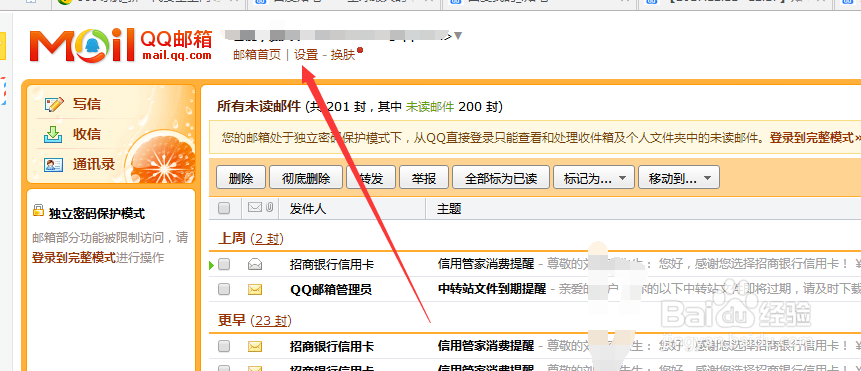Open the 标记为... dropdown
861x371 pixels.
coord(594,178)
